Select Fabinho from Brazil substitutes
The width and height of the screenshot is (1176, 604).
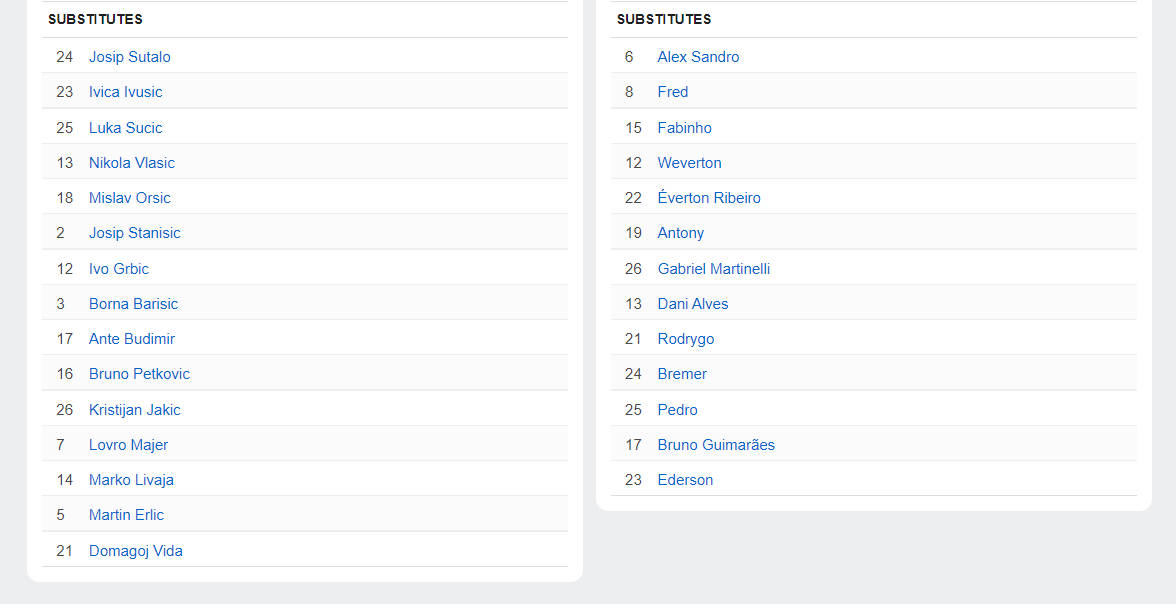point(685,128)
